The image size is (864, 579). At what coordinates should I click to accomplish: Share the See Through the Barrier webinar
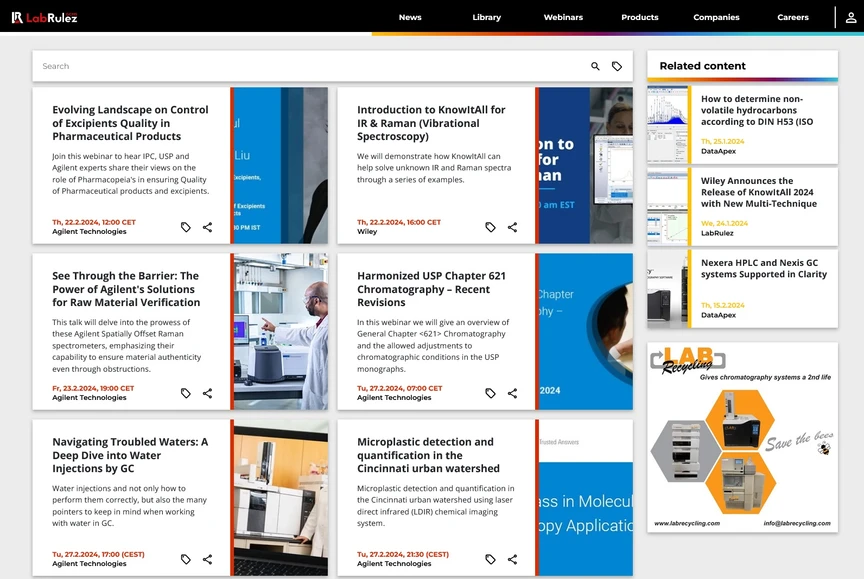[x=207, y=393]
